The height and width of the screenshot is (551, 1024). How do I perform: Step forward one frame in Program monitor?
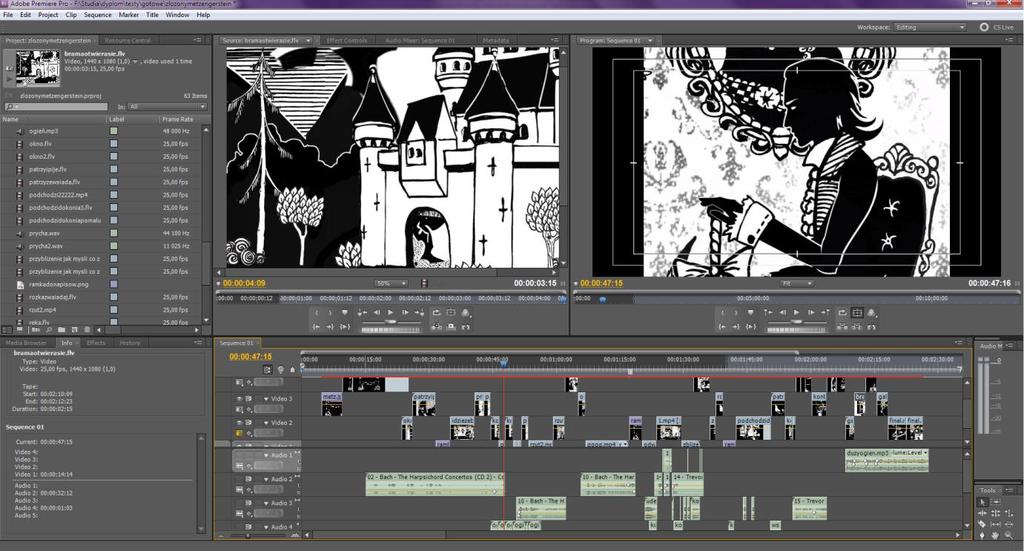tap(810, 313)
